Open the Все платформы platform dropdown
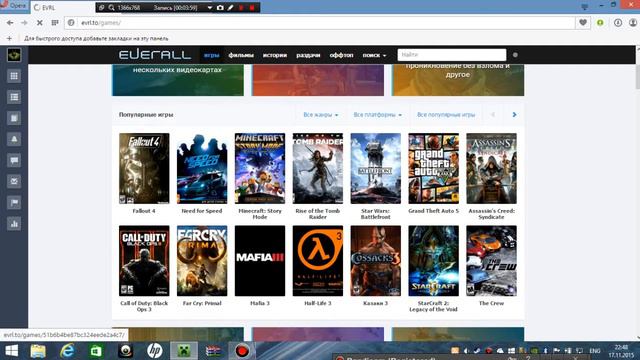The height and width of the screenshot is (360, 640). [378, 115]
